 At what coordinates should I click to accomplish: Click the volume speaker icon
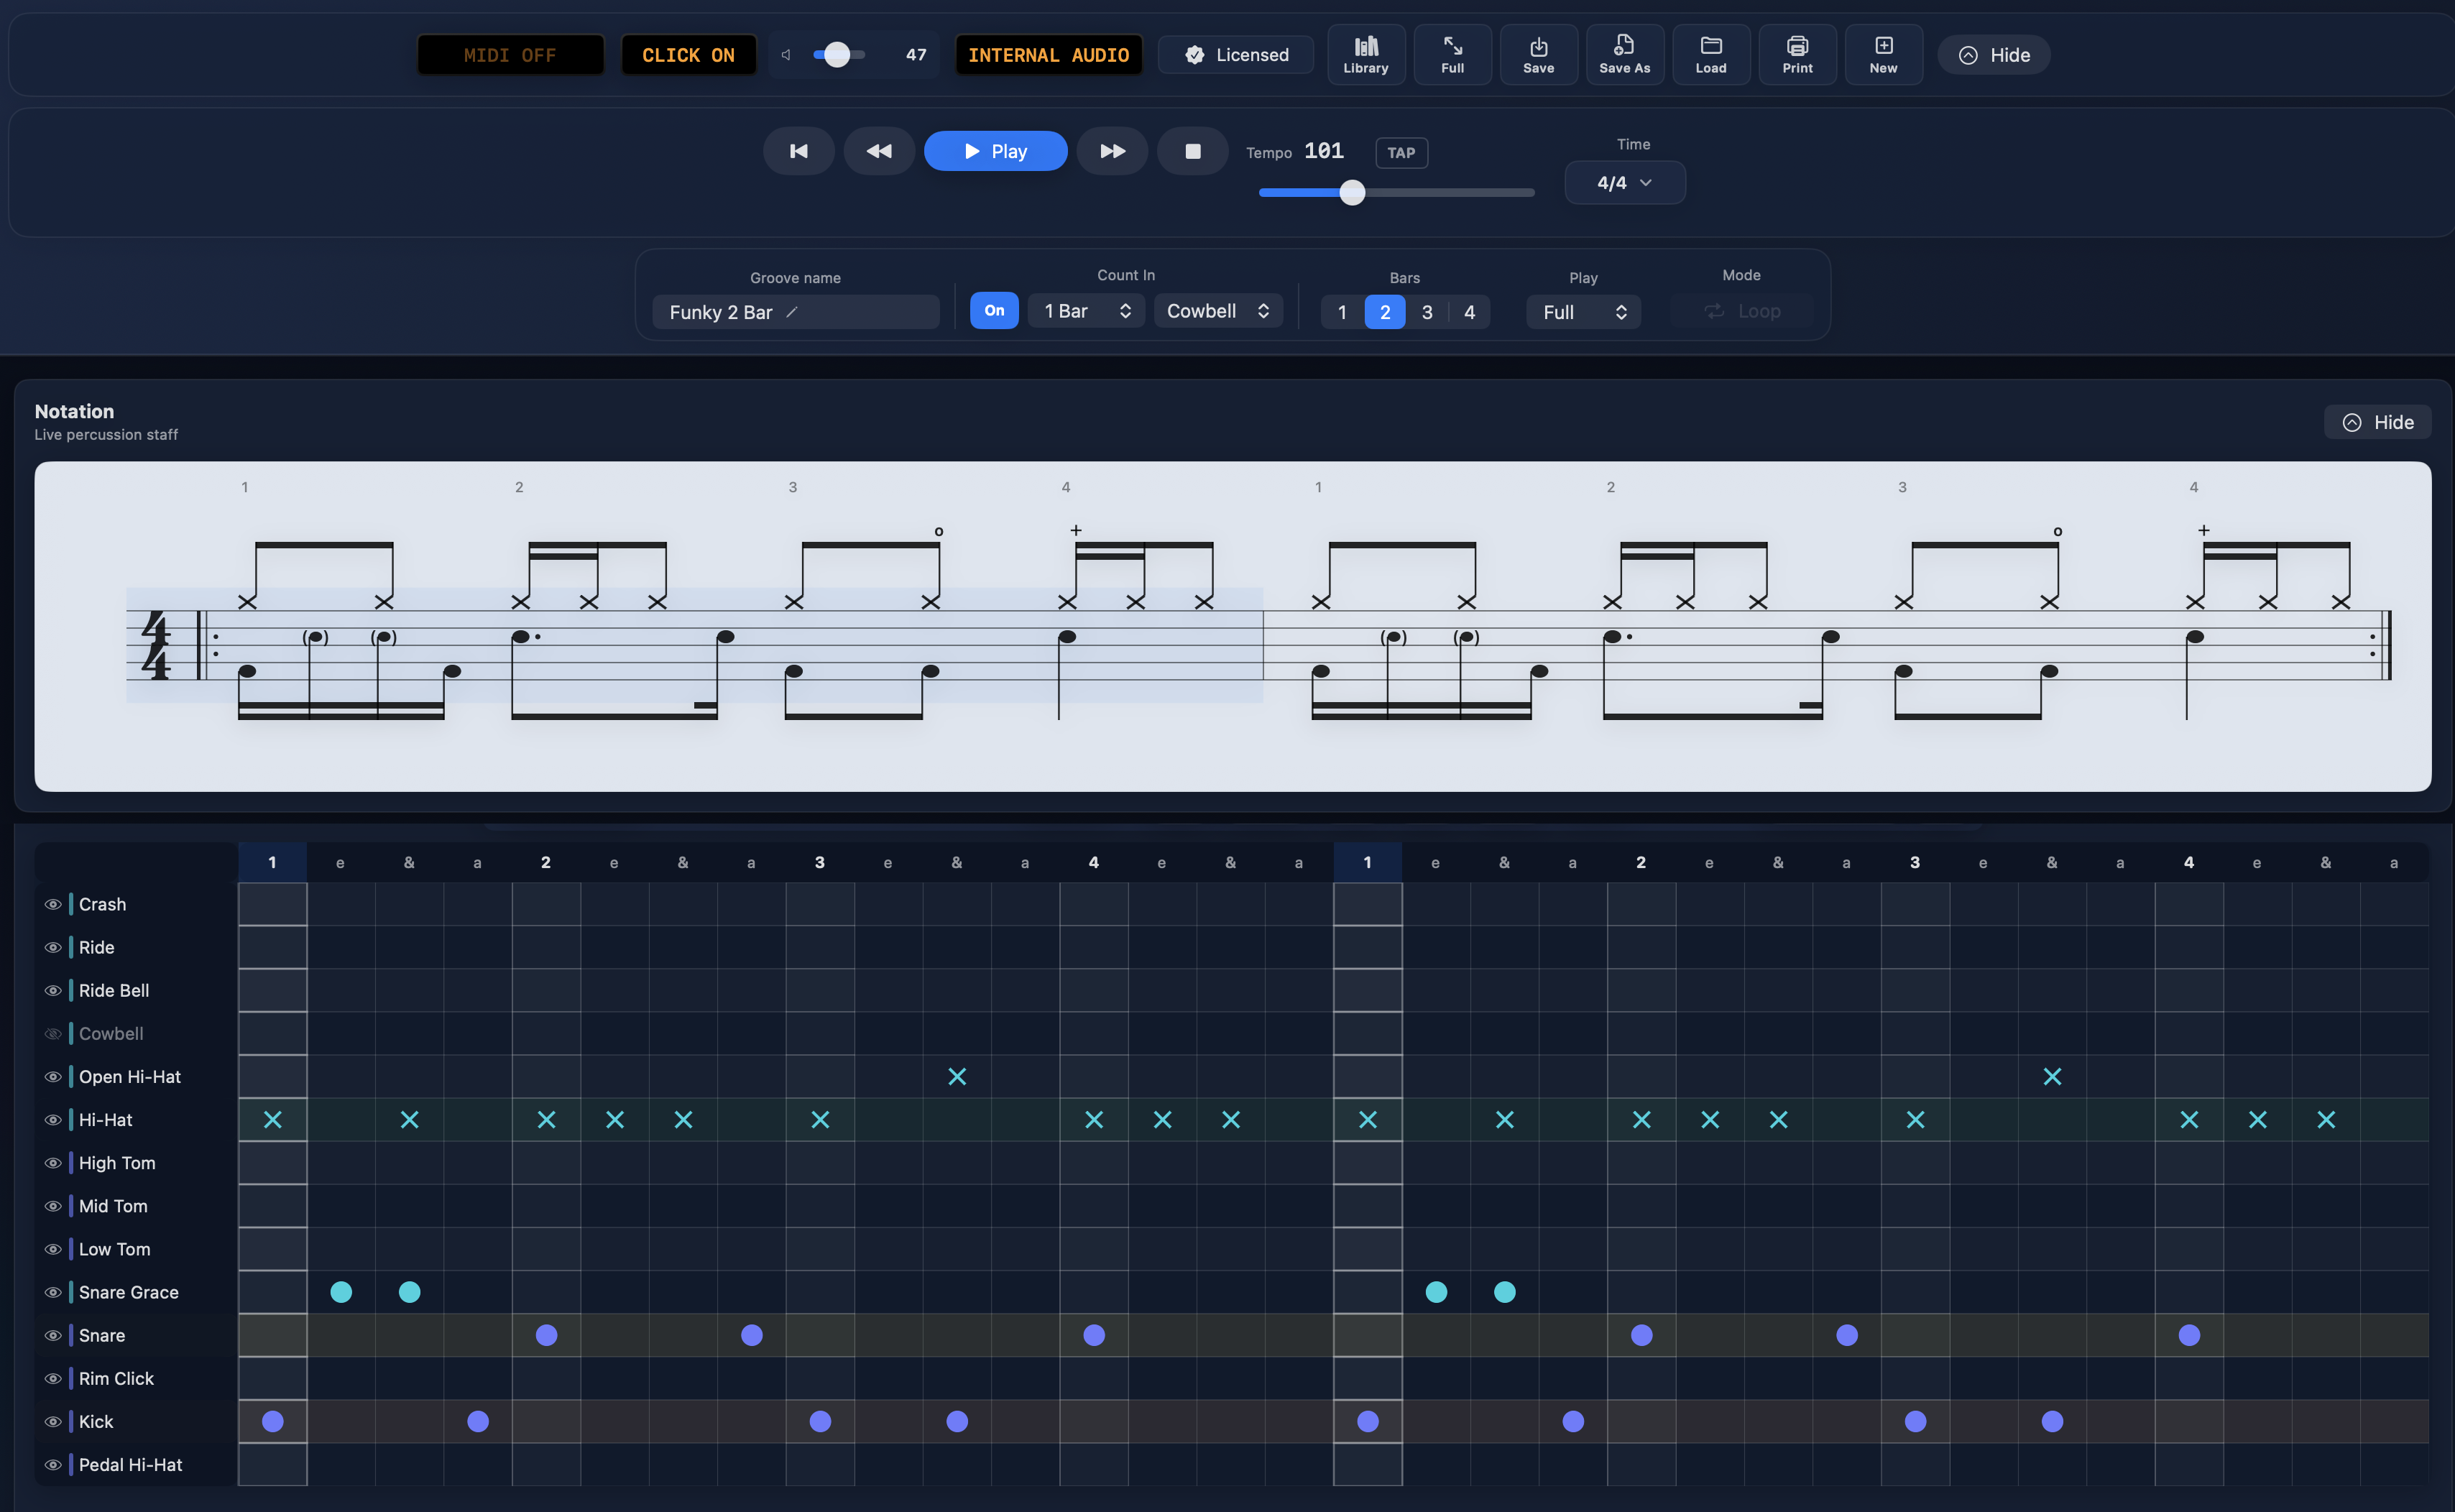[x=786, y=55]
